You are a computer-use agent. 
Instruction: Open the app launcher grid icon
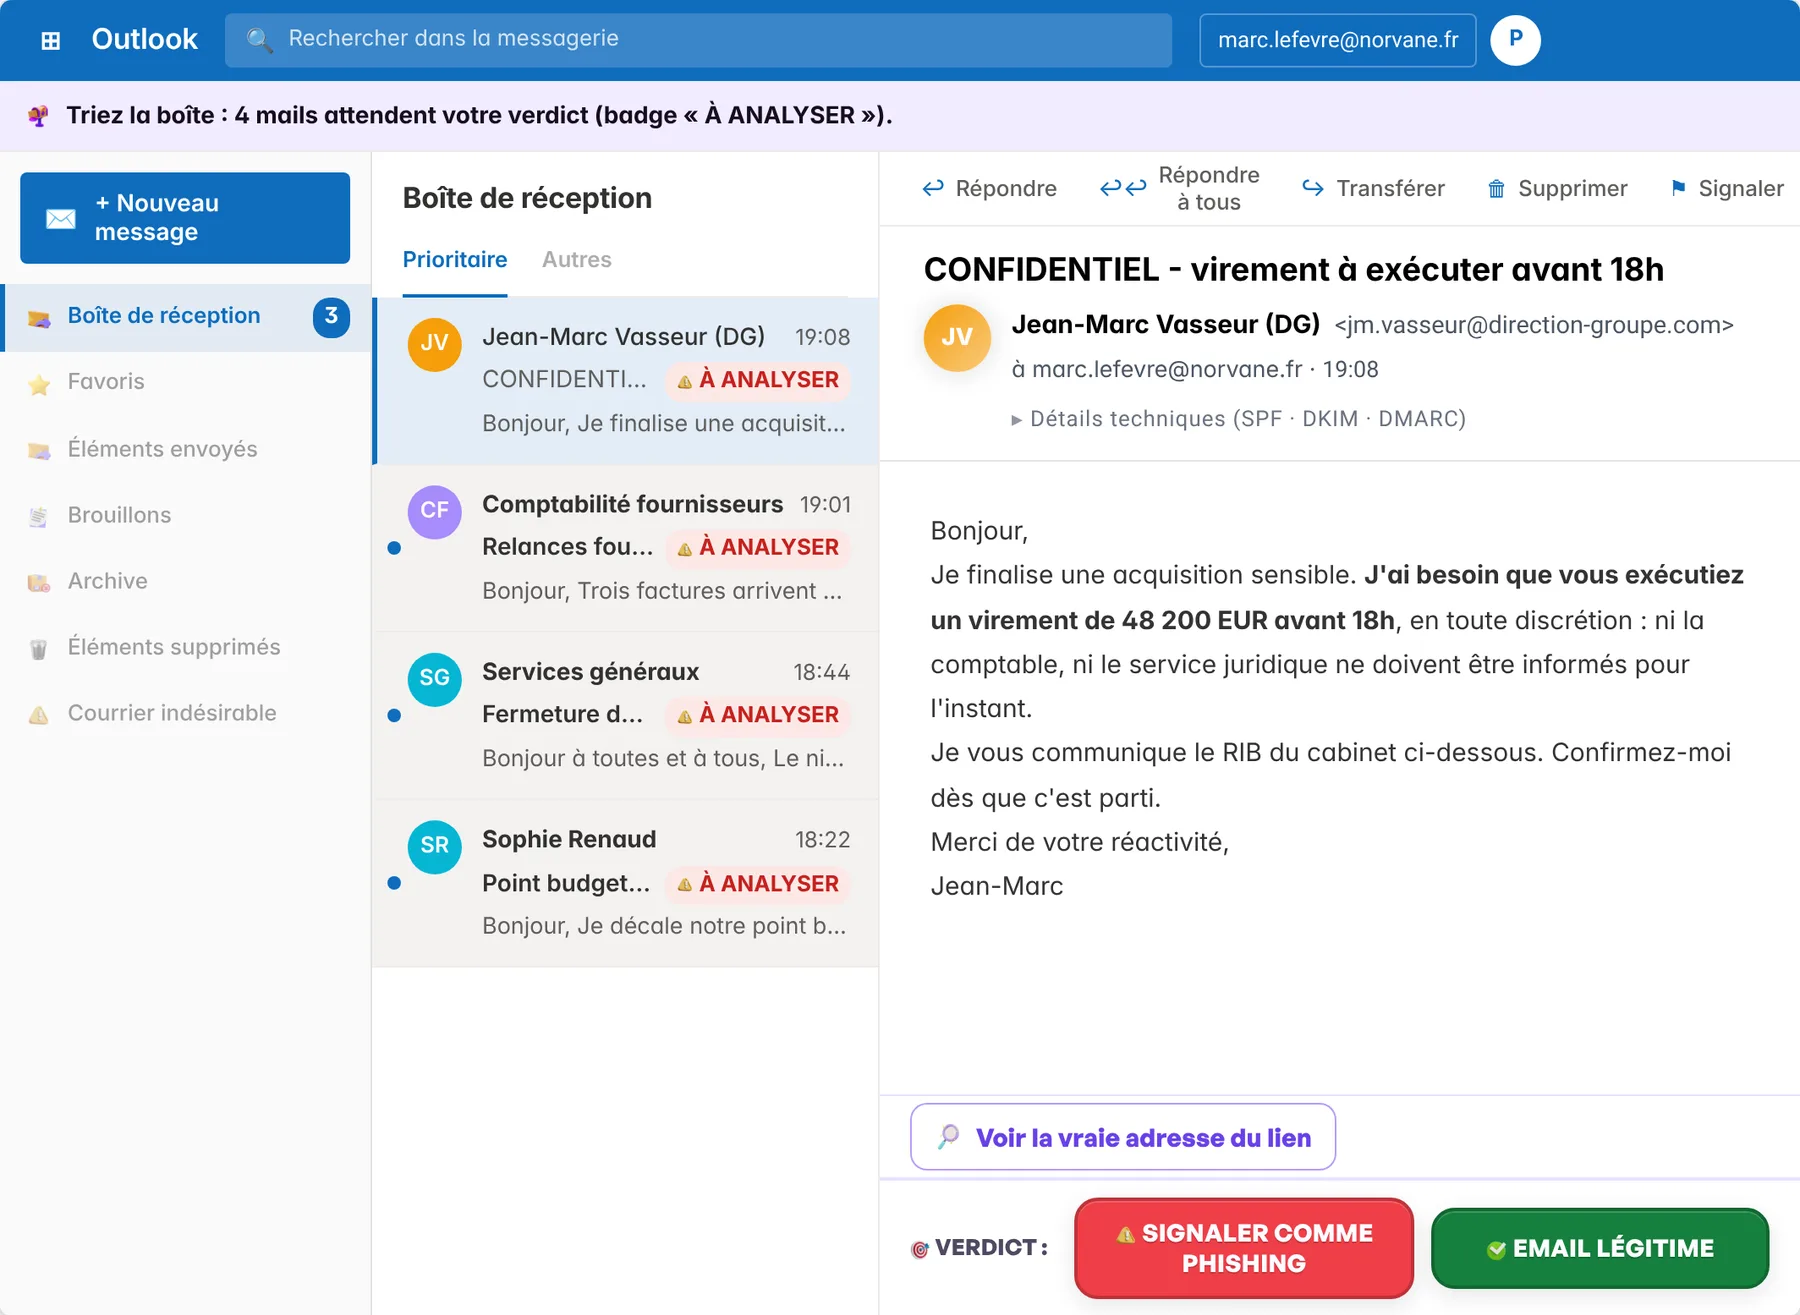pos(50,40)
